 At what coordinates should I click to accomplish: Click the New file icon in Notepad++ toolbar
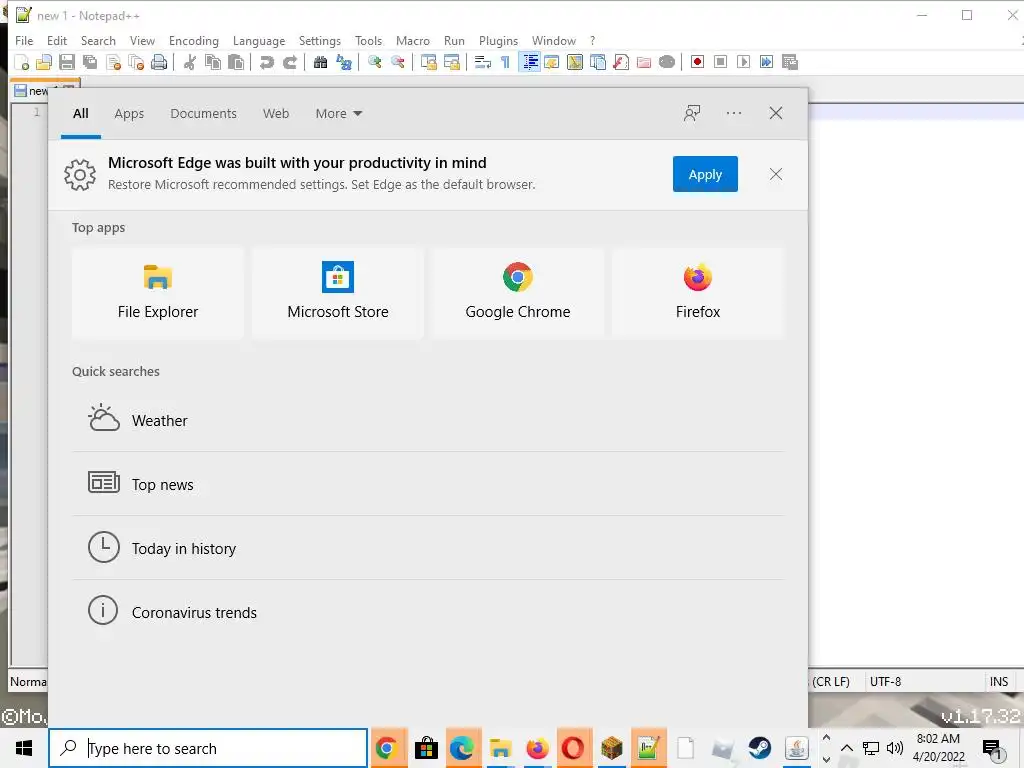(22, 62)
